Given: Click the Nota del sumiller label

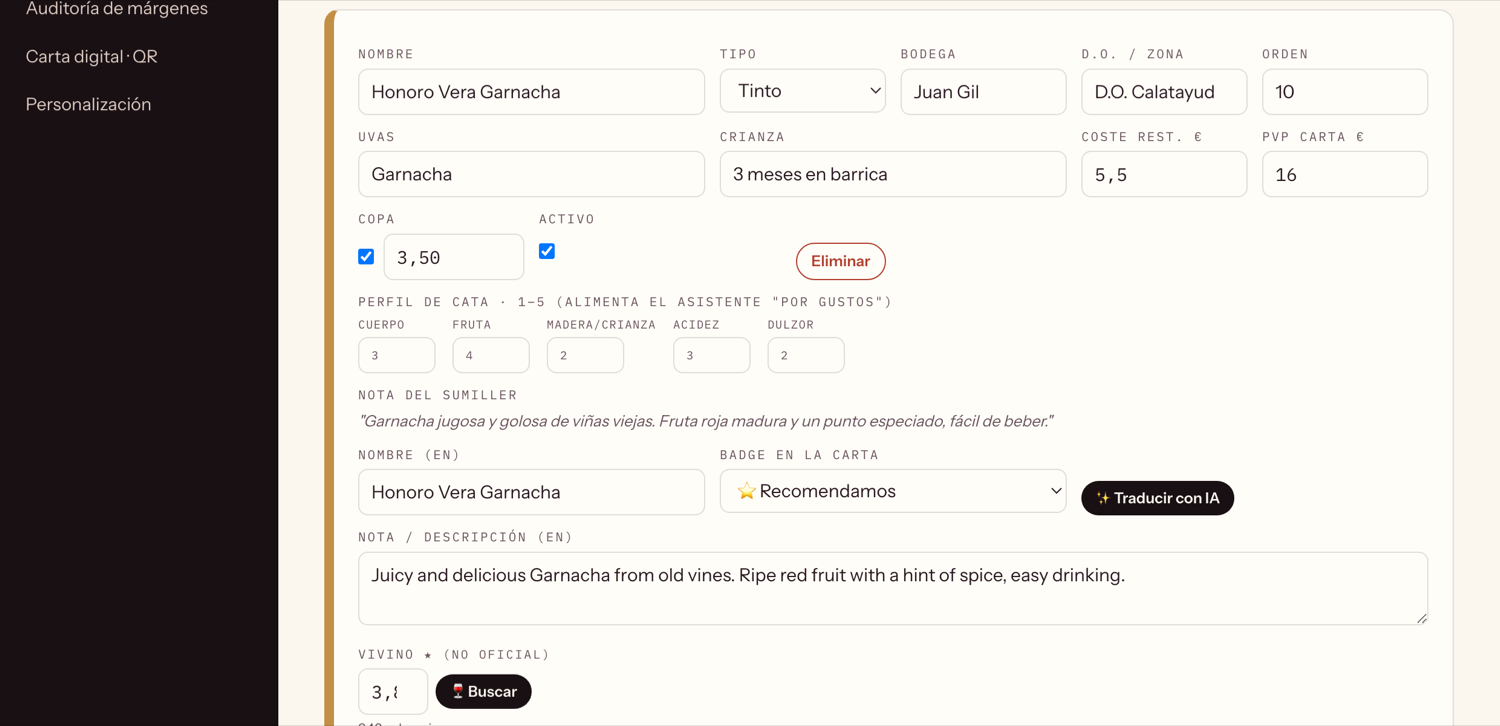Looking at the screenshot, I should point(438,395).
